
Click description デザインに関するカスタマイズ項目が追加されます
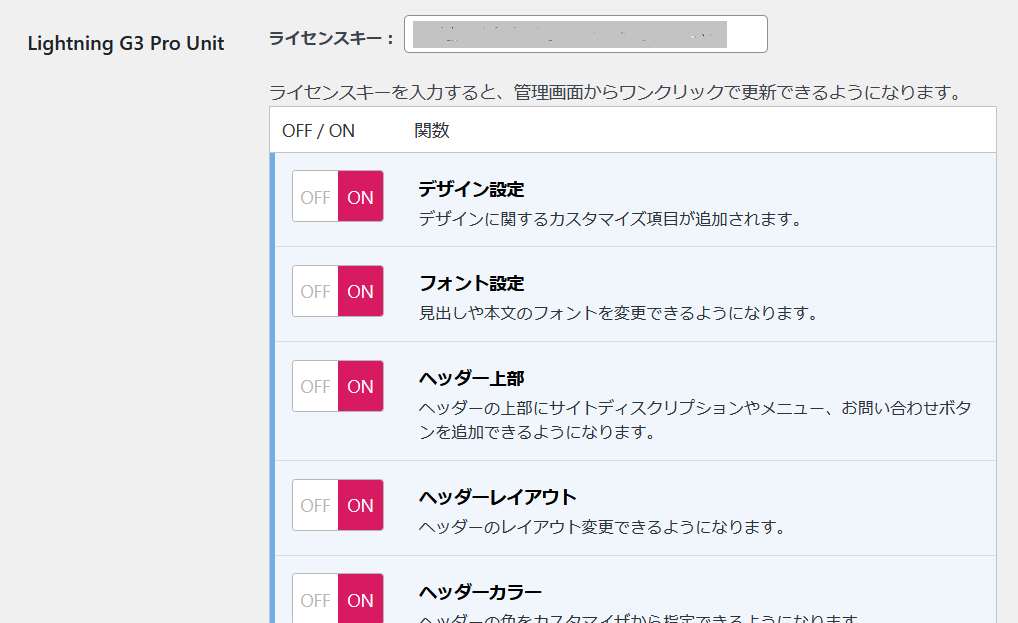coord(611,219)
